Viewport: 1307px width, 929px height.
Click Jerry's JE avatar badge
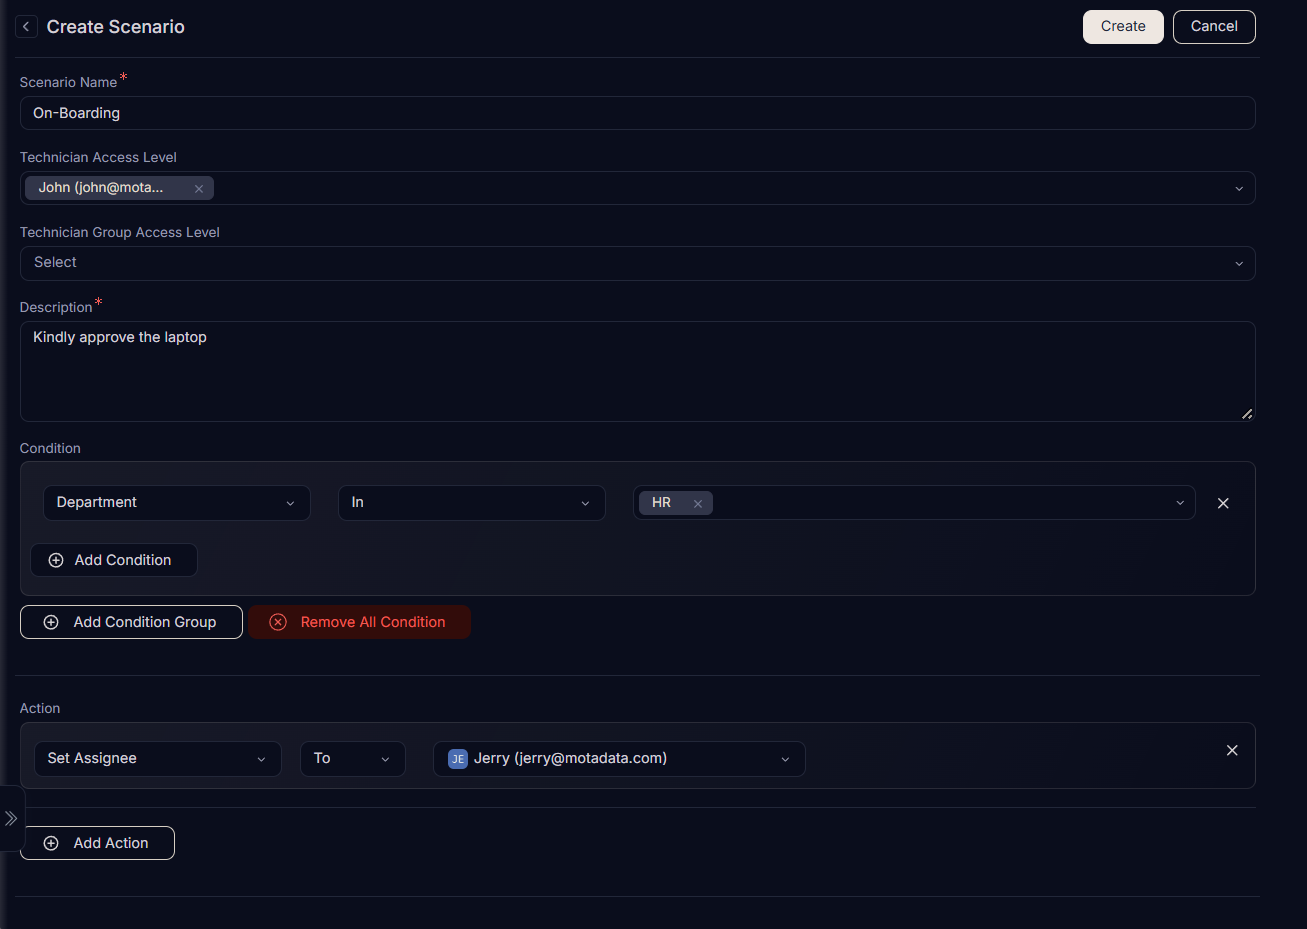pyautogui.click(x=458, y=759)
